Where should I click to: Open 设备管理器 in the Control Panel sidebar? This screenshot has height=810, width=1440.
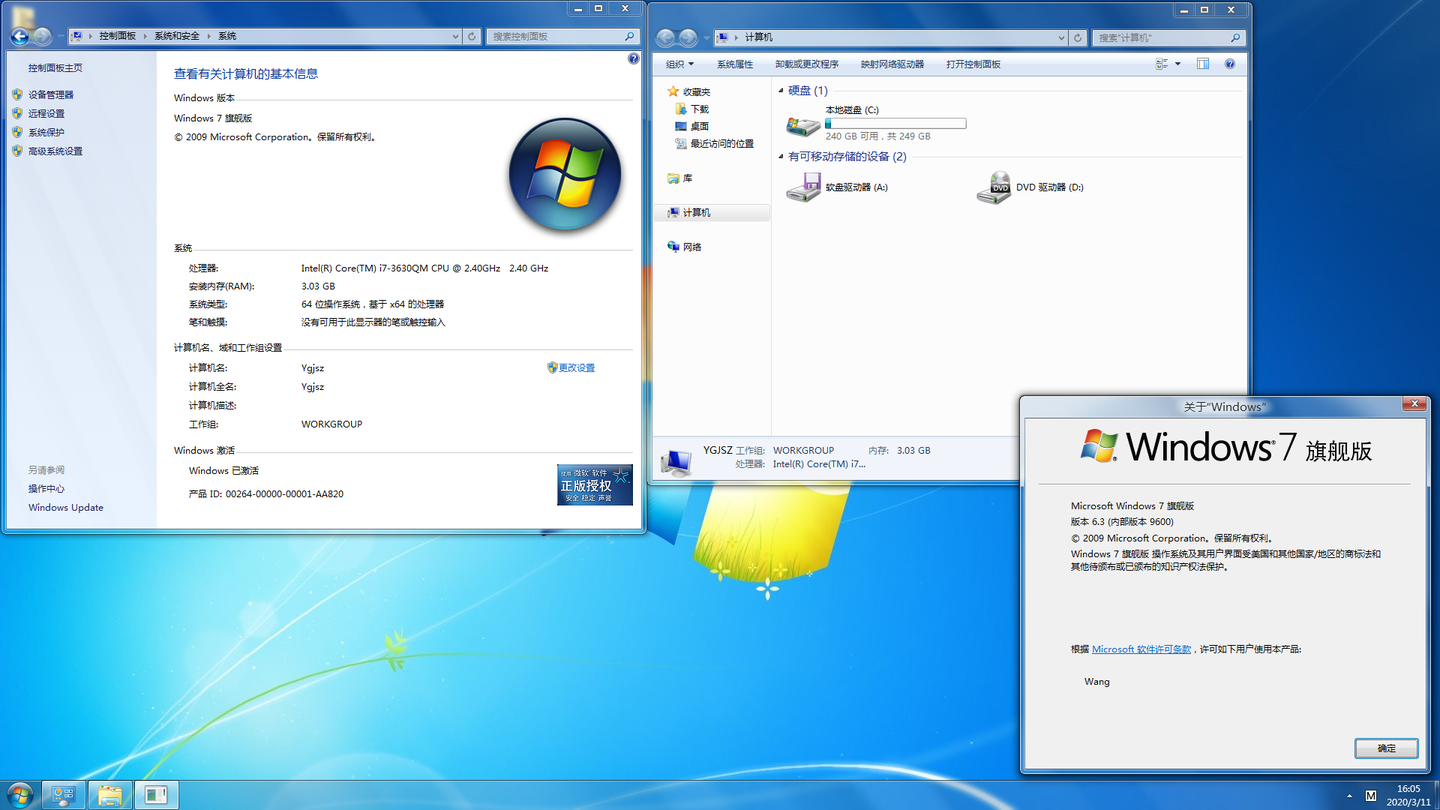(51, 95)
